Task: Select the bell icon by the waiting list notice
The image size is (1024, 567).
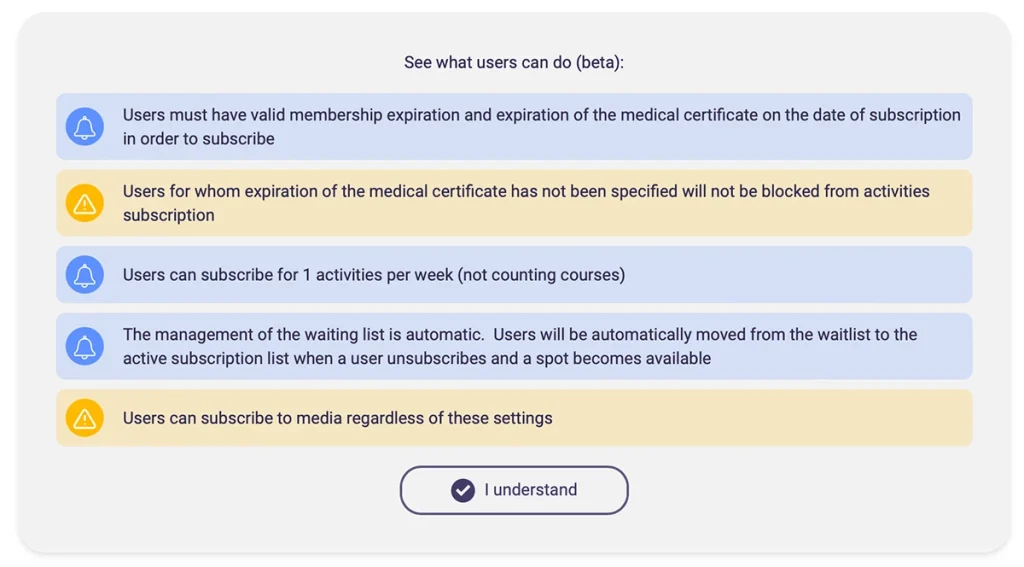Action: [x=85, y=346]
